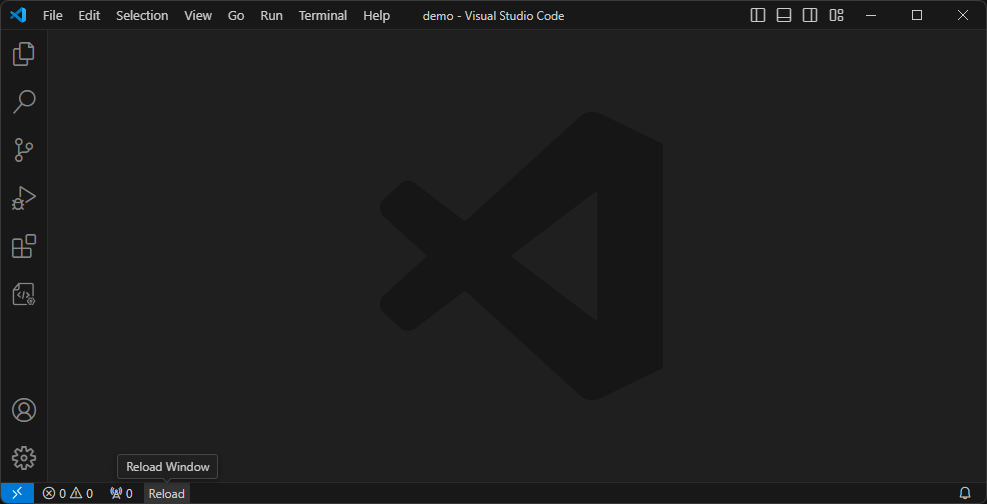Toggle Panel layout button
This screenshot has width=987, height=504.
pos(784,15)
